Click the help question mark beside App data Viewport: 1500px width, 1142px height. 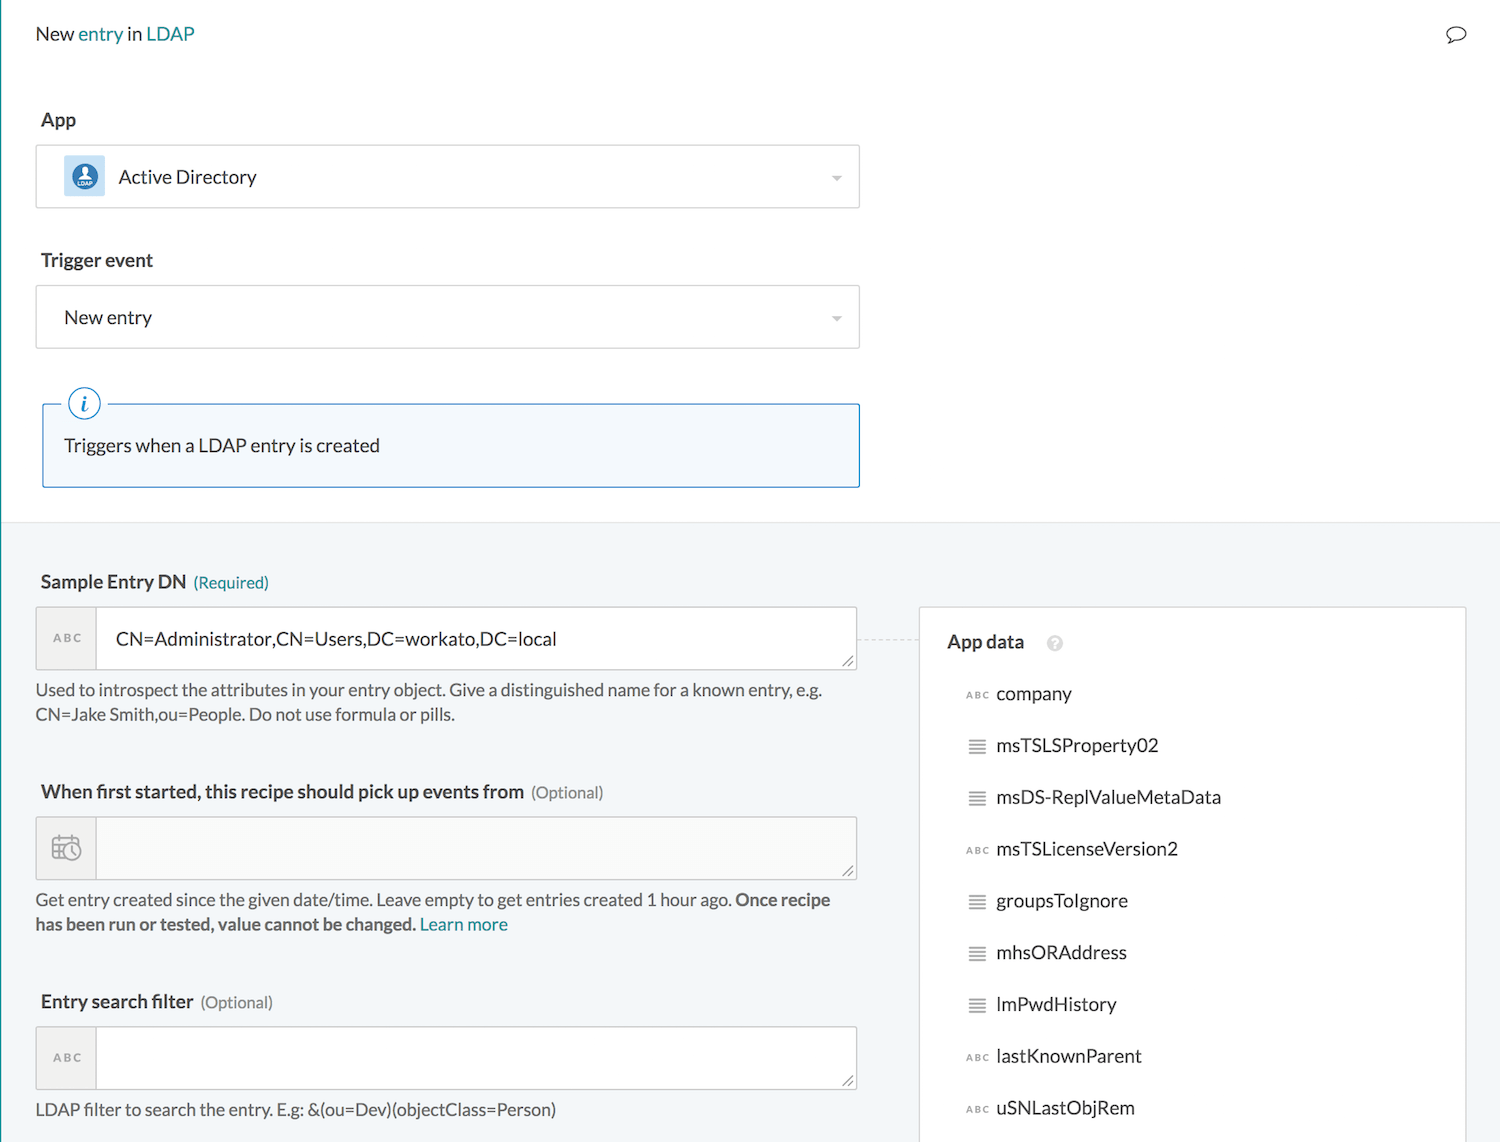tap(1054, 643)
